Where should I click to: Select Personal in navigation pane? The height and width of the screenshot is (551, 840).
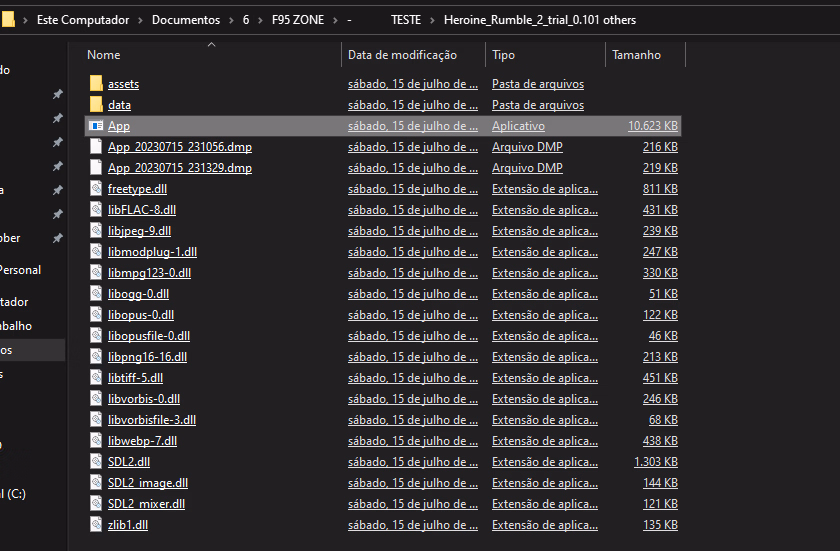pos(20,270)
